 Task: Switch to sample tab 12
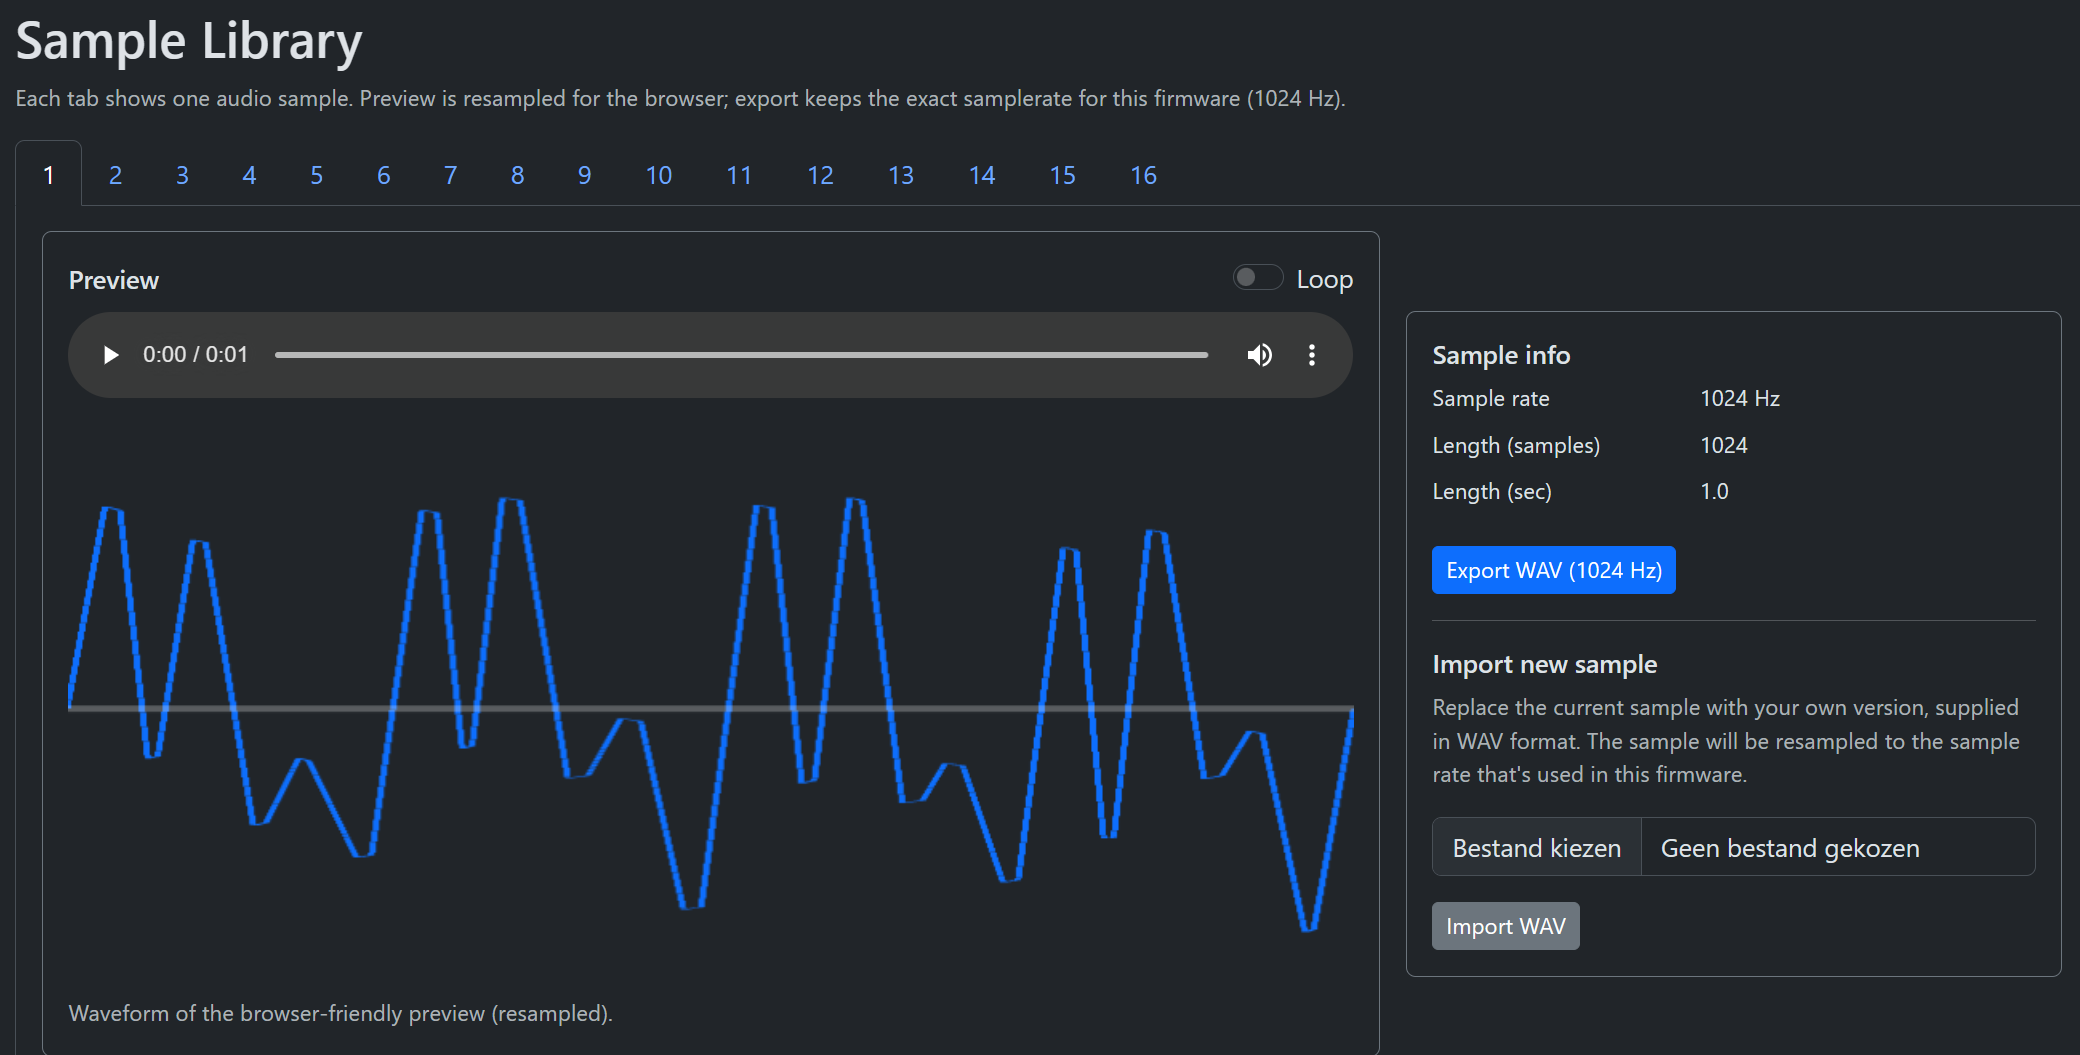point(820,175)
